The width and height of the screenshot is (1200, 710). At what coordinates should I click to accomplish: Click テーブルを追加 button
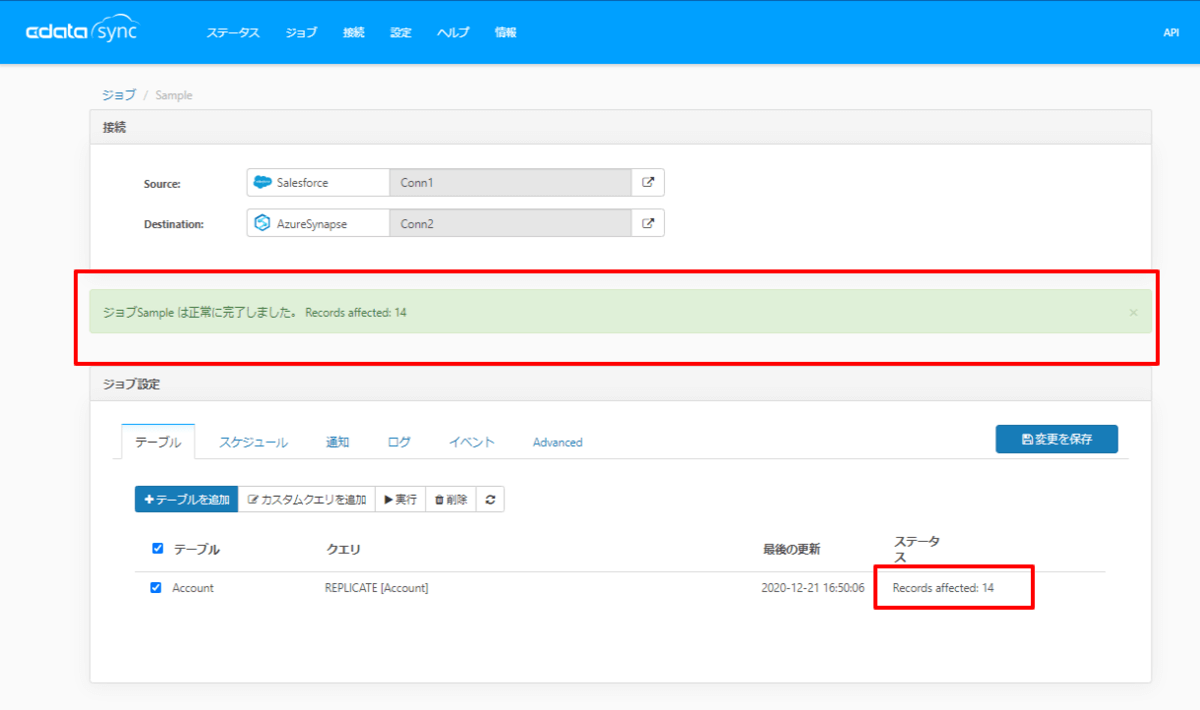tap(186, 499)
